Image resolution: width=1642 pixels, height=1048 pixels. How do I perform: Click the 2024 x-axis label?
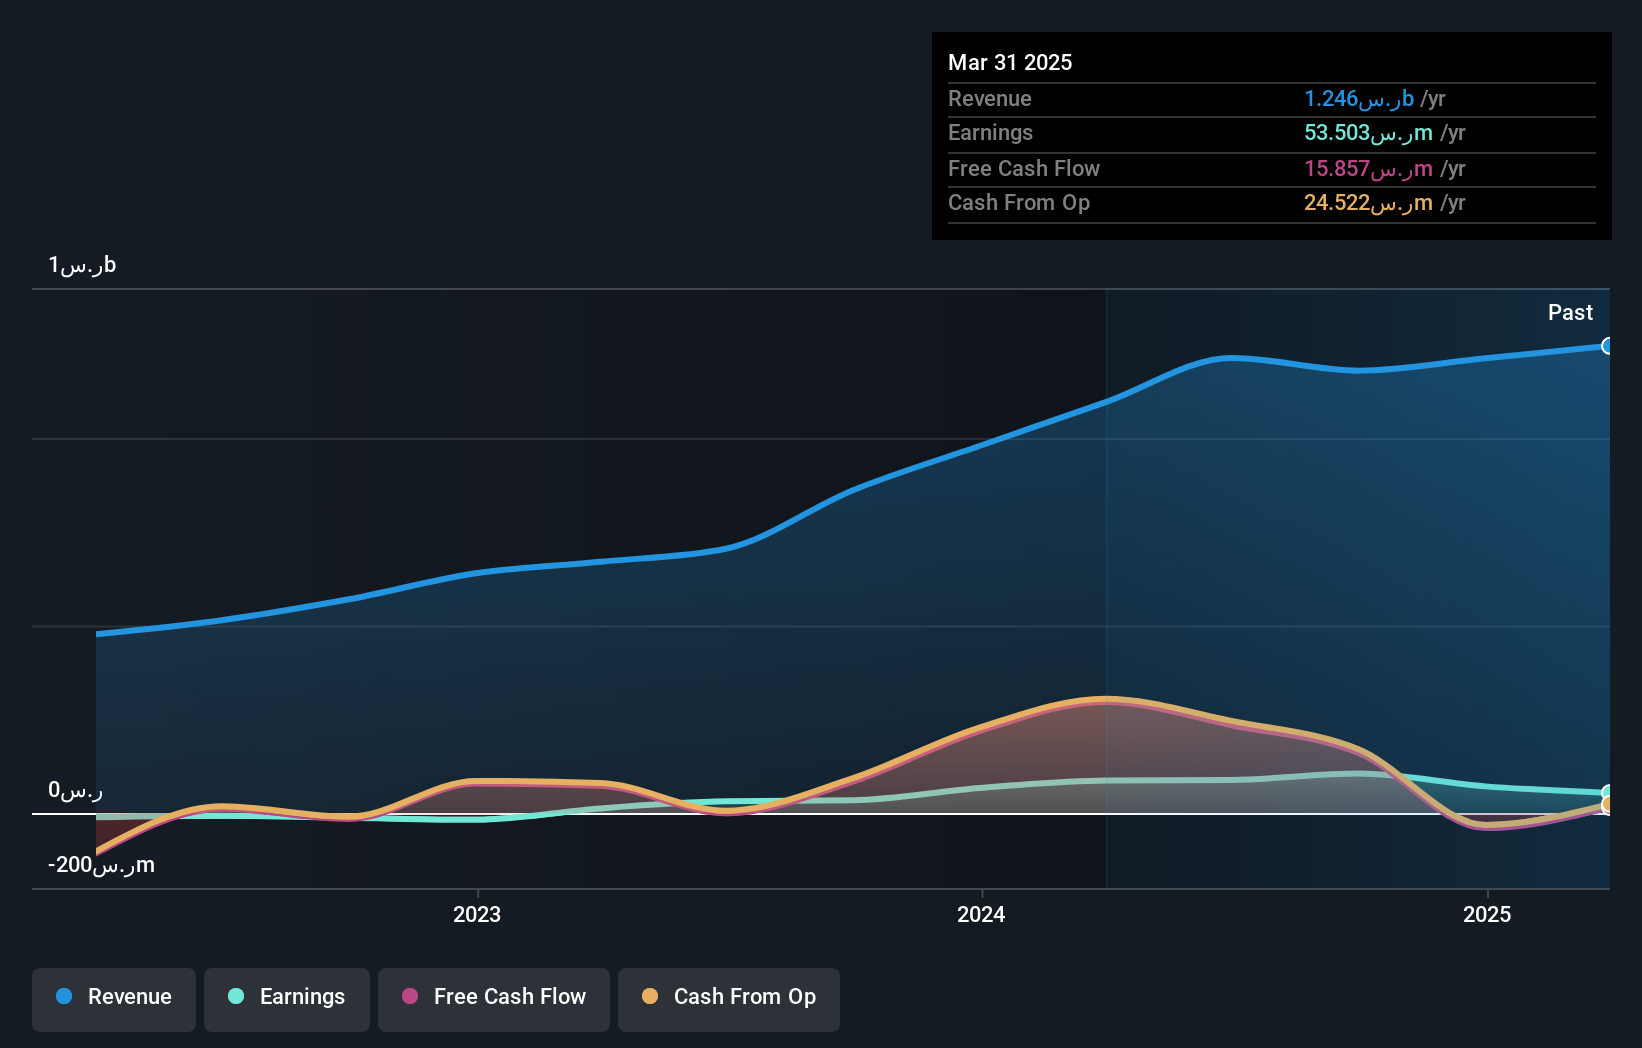(981, 914)
